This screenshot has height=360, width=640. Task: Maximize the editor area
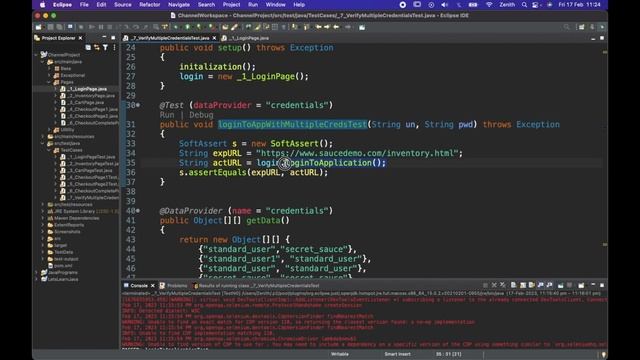[x=602, y=38]
